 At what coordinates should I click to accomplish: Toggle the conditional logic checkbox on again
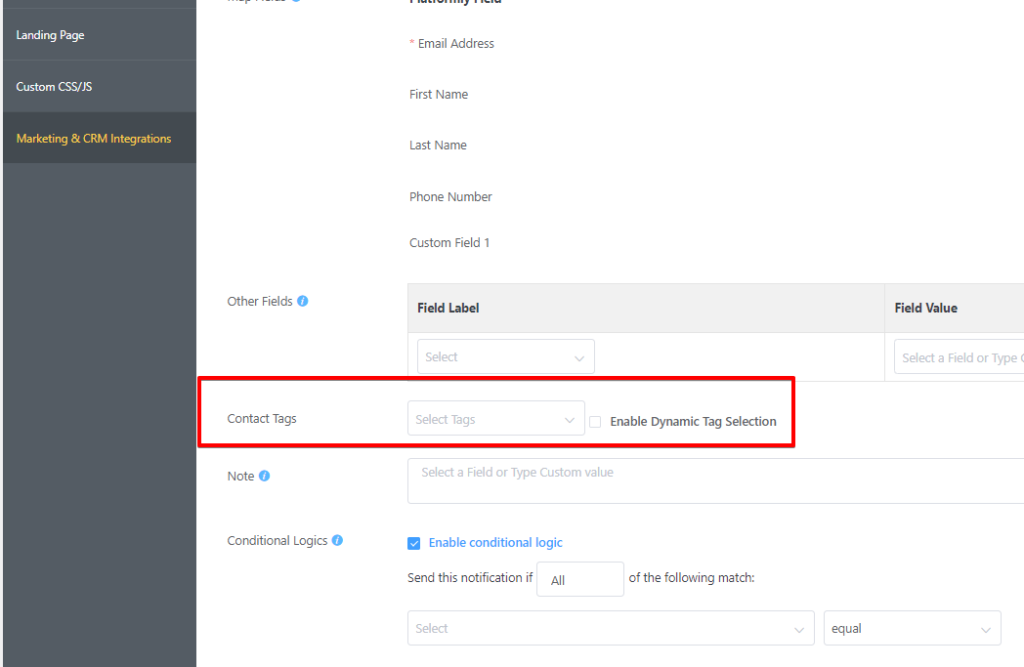coord(414,543)
